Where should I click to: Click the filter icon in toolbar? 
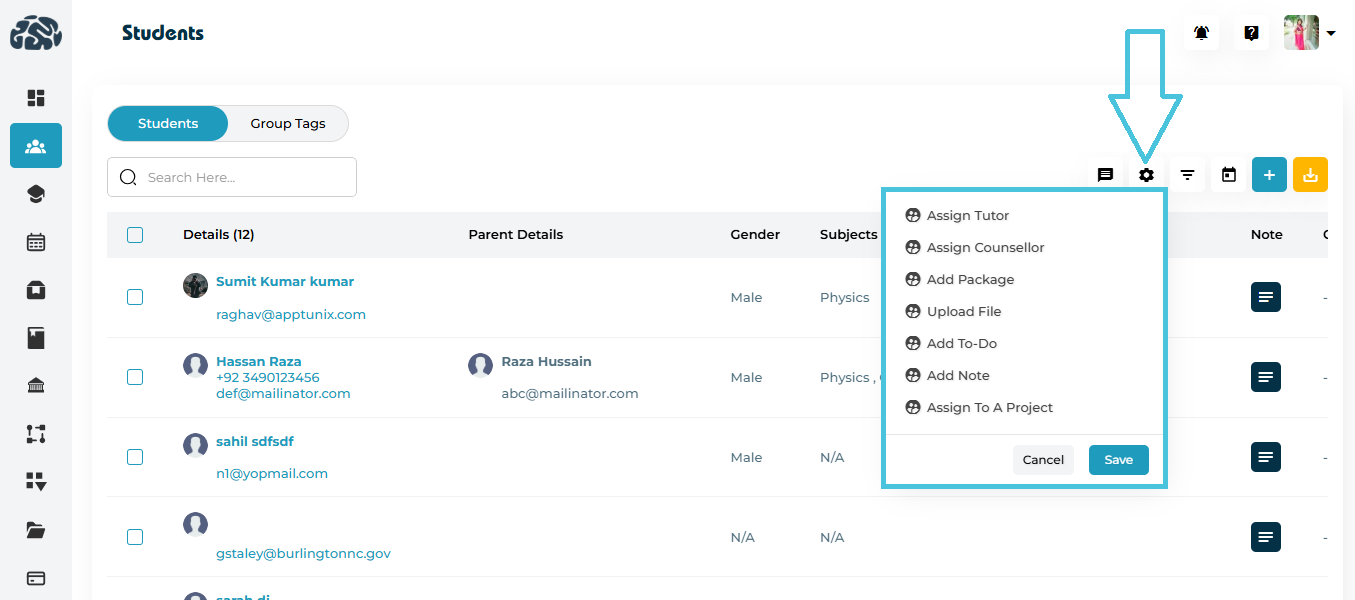pos(1187,175)
